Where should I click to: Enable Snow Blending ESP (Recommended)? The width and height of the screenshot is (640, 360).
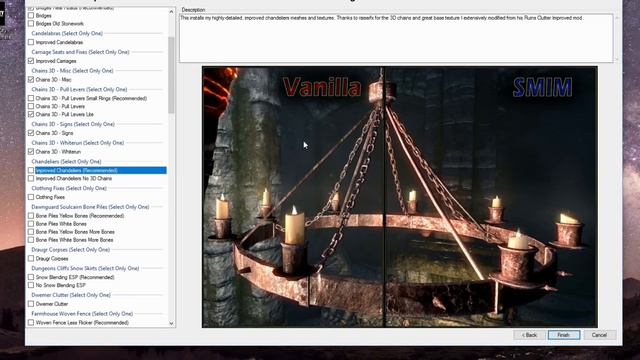tap(31, 277)
